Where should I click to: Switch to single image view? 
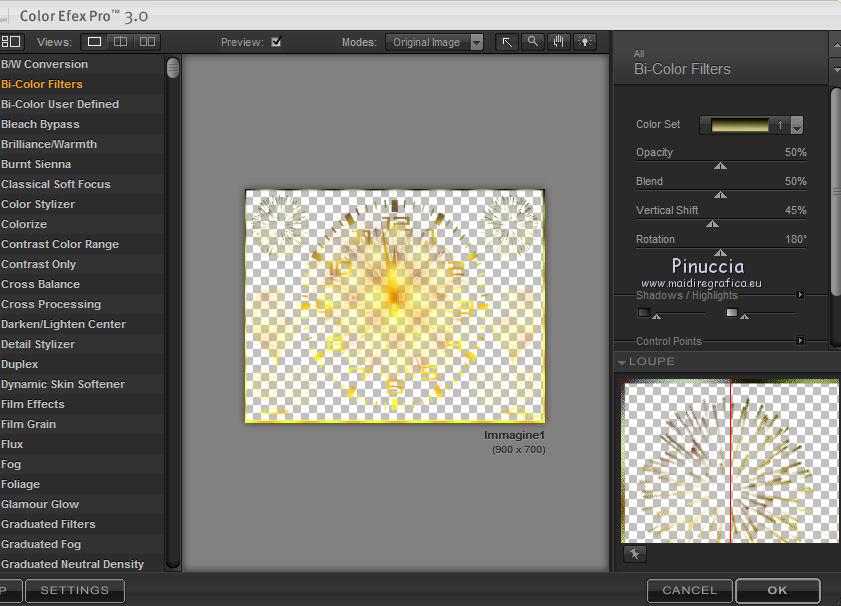tap(95, 42)
